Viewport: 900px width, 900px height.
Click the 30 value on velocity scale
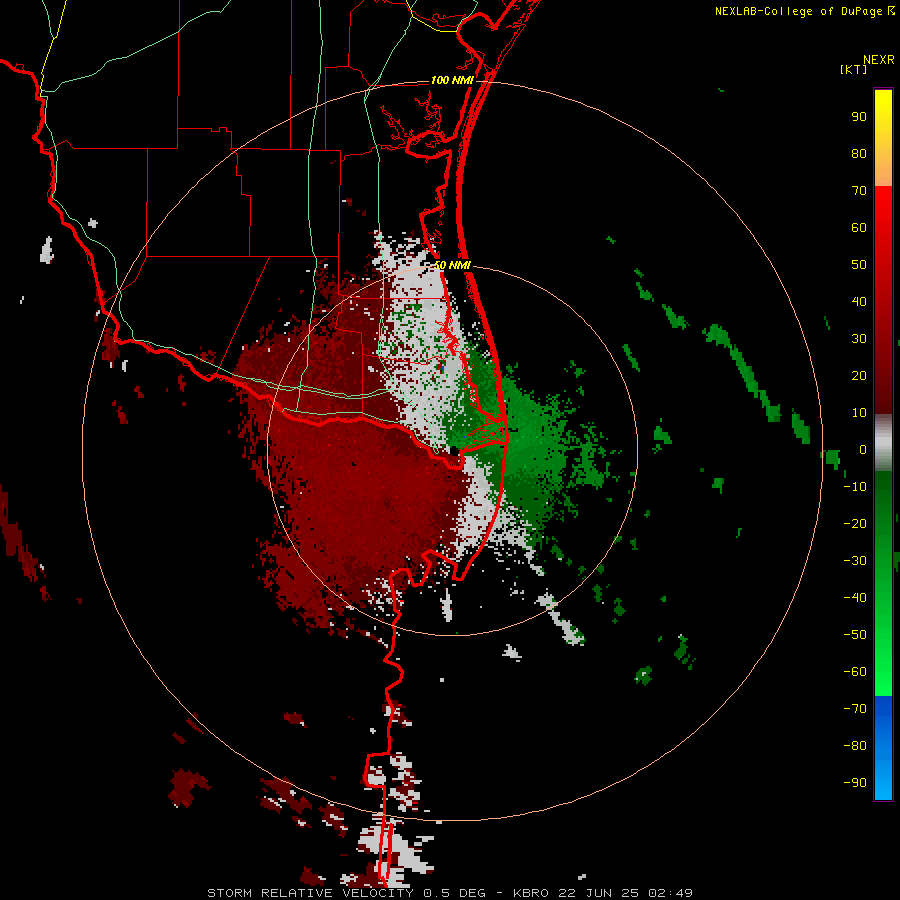[x=859, y=339]
